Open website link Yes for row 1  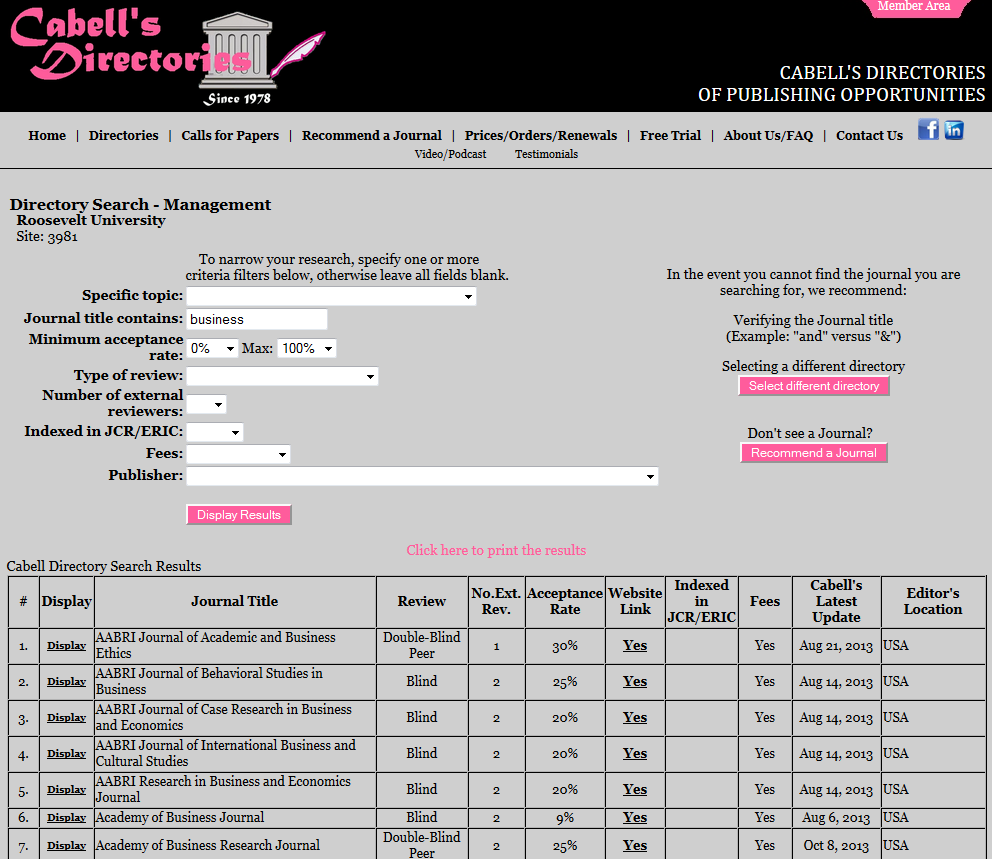coord(635,645)
